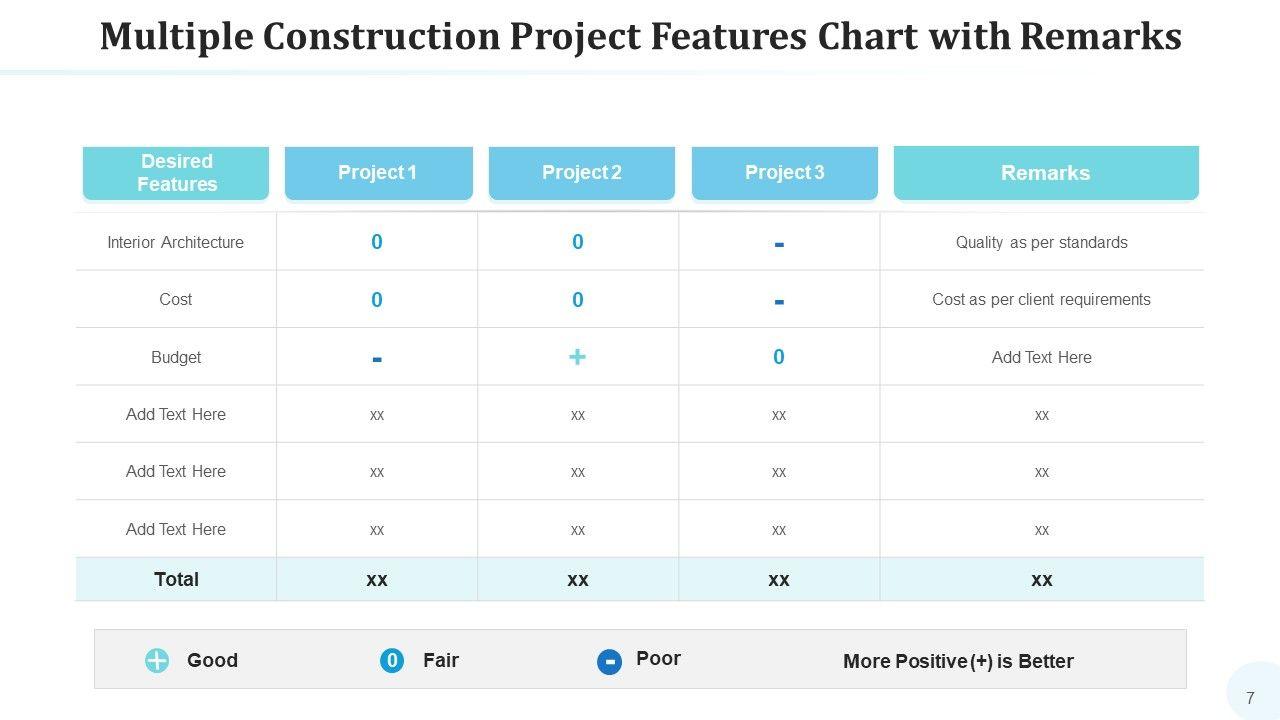This screenshot has height=720, width=1280.
Task: Select the slide title text
Action: [x=640, y=37]
